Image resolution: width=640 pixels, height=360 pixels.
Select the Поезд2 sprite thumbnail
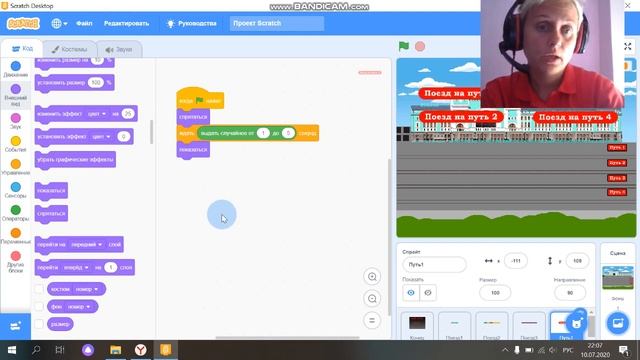[x=491, y=326]
